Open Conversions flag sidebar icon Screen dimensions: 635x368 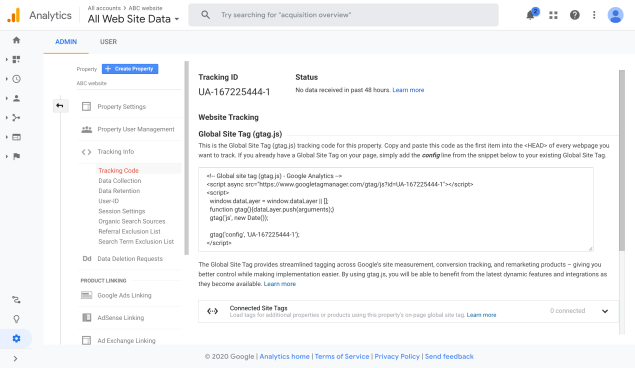(16, 156)
